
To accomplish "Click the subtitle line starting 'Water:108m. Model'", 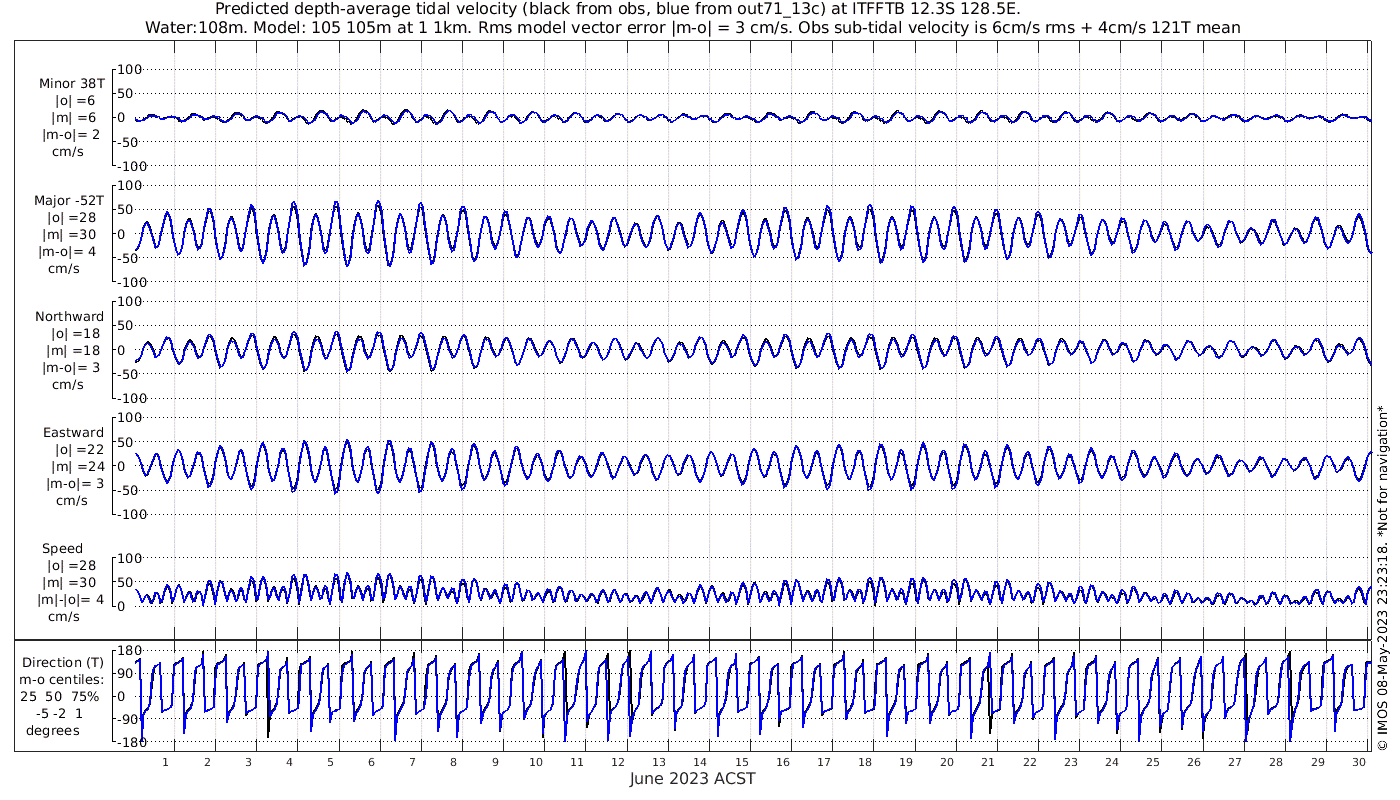I will (x=693, y=27).
